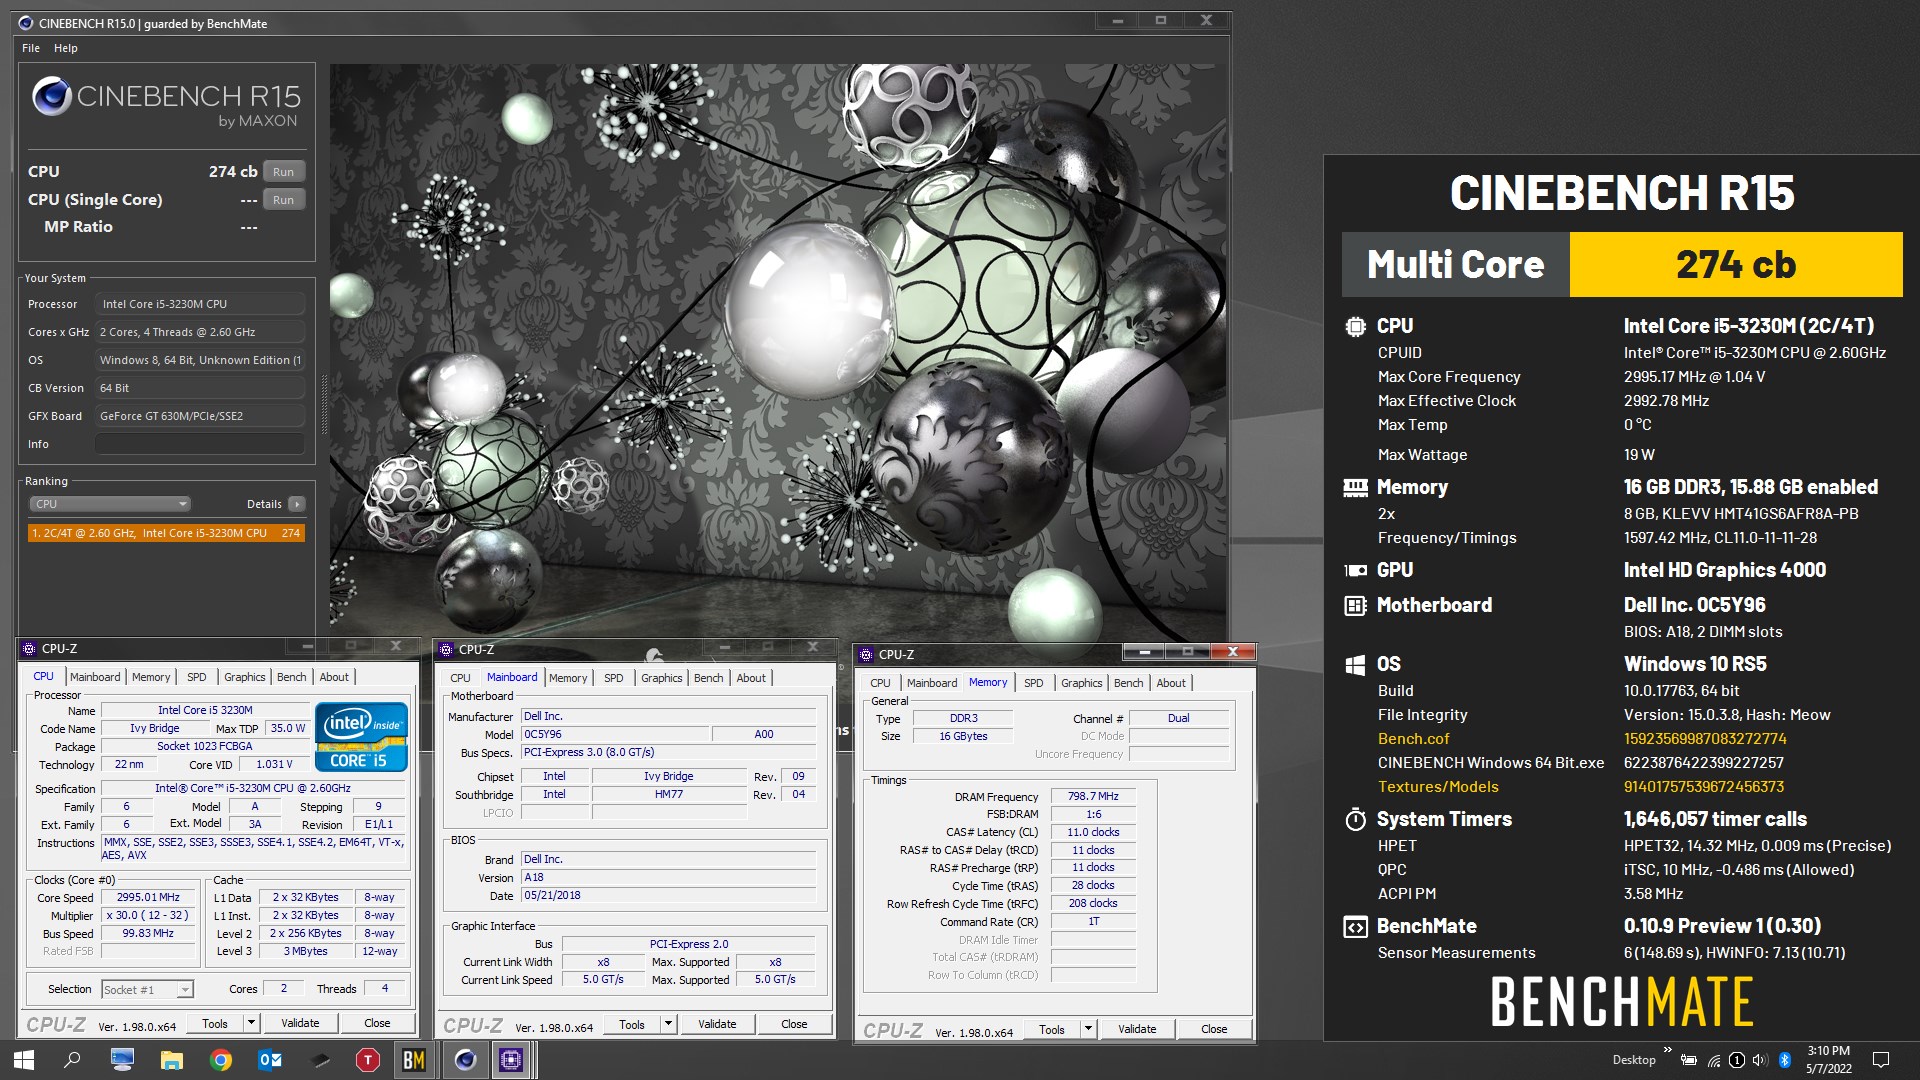Open Outlook from the taskbar
The height and width of the screenshot is (1080, 1920).
click(270, 1060)
